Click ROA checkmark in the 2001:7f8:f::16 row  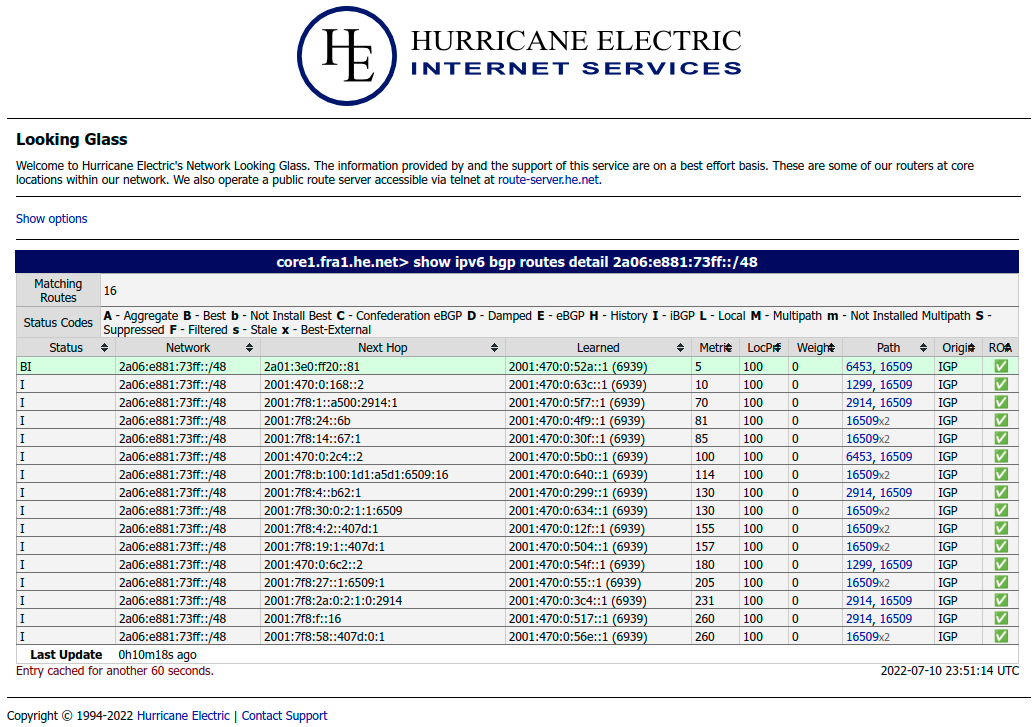pos(1001,618)
